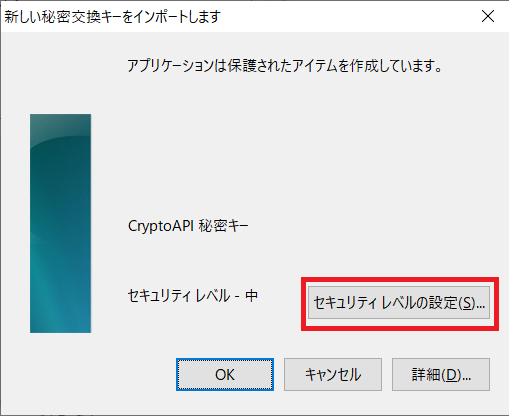Click the OK button
509x417 pixels.
click(x=225, y=375)
